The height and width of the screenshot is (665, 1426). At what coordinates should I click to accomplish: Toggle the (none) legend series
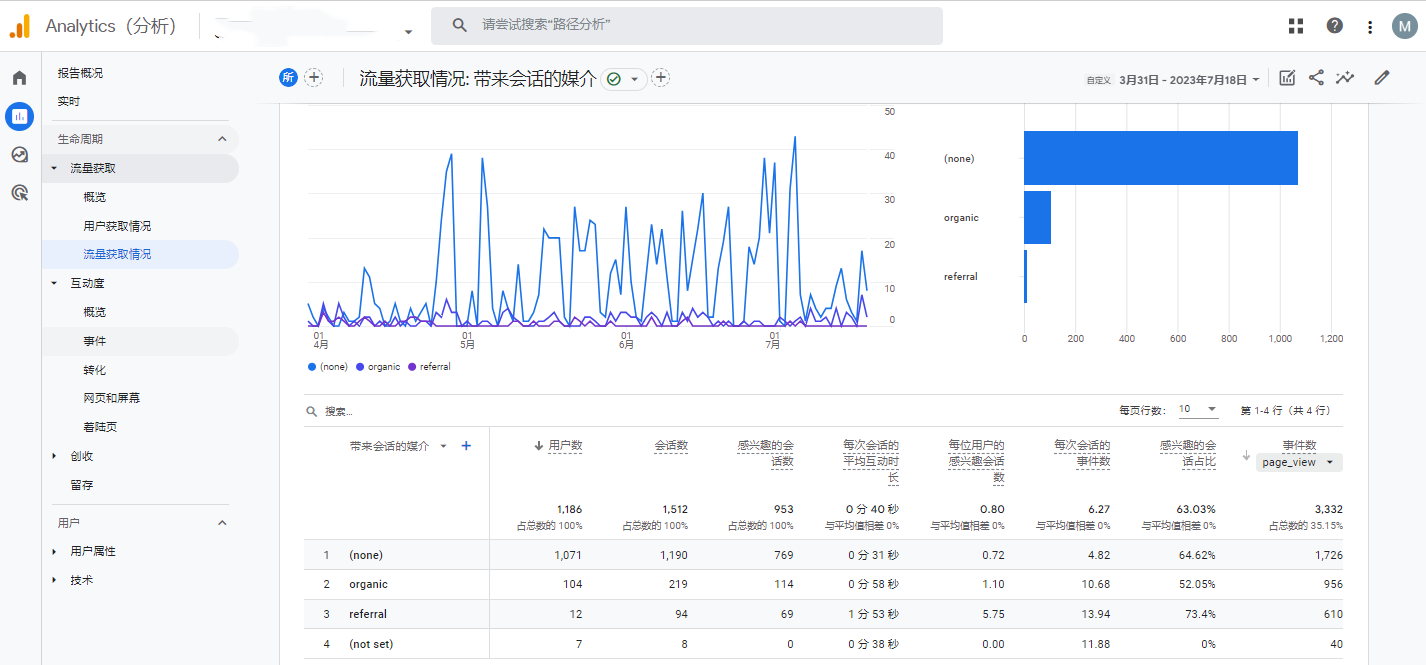(328, 367)
